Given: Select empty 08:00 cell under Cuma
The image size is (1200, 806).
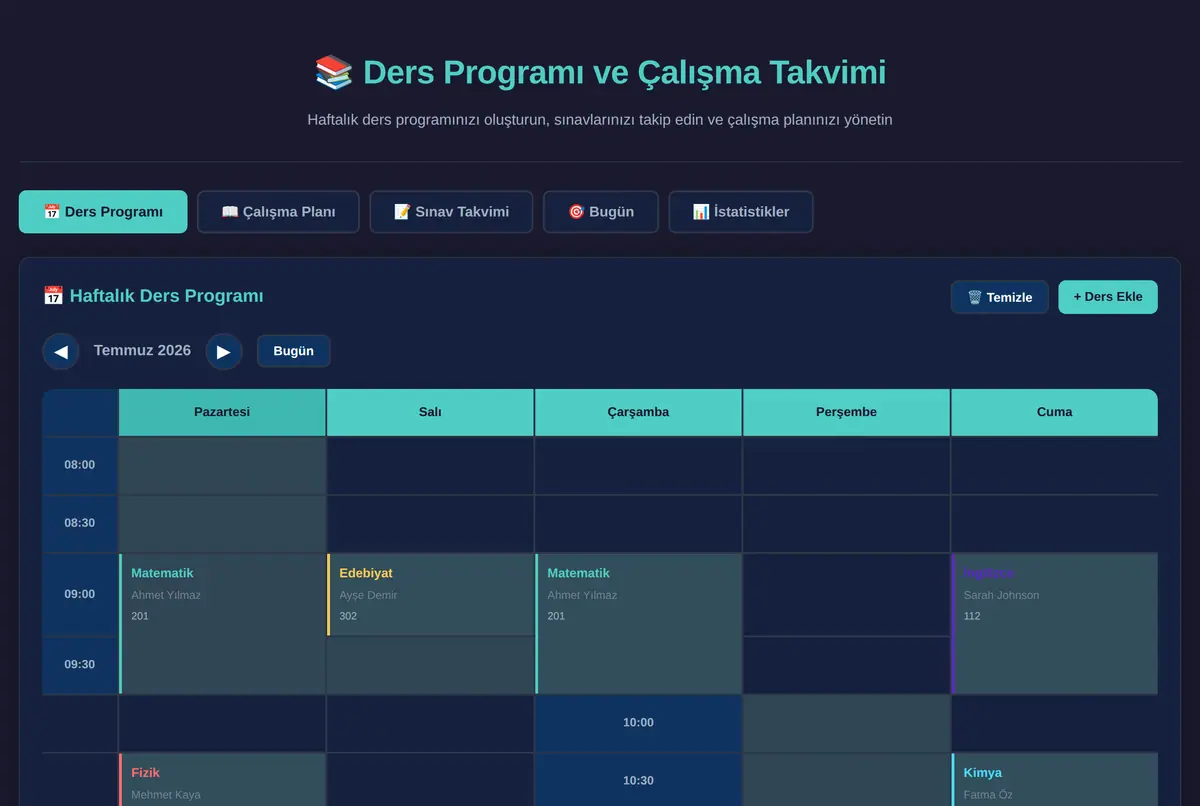Looking at the screenshot, I should (x=1054, y=465).
